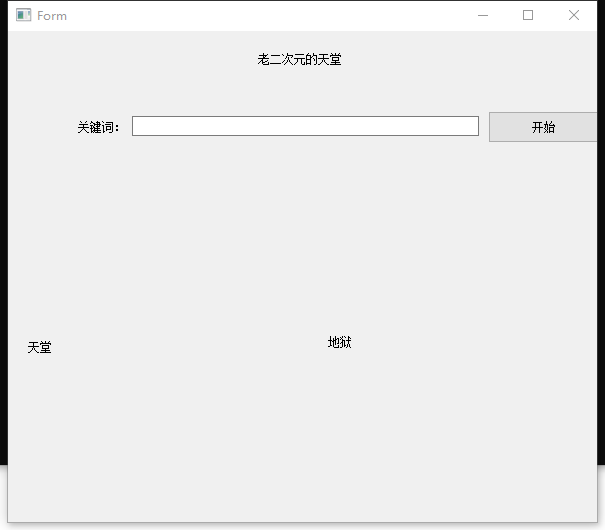Select the 地狱 label

click(x=339, y=342)
